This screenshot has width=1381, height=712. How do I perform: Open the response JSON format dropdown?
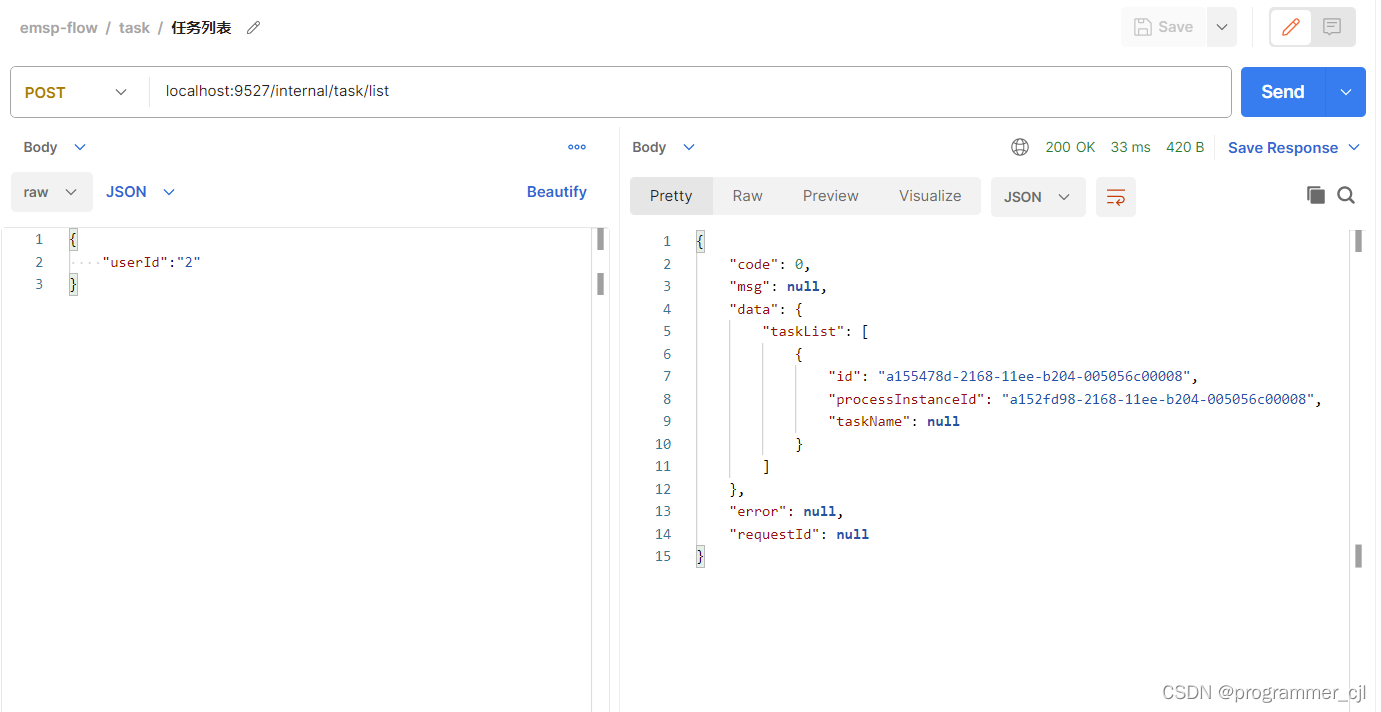[x=1038, y=197]
